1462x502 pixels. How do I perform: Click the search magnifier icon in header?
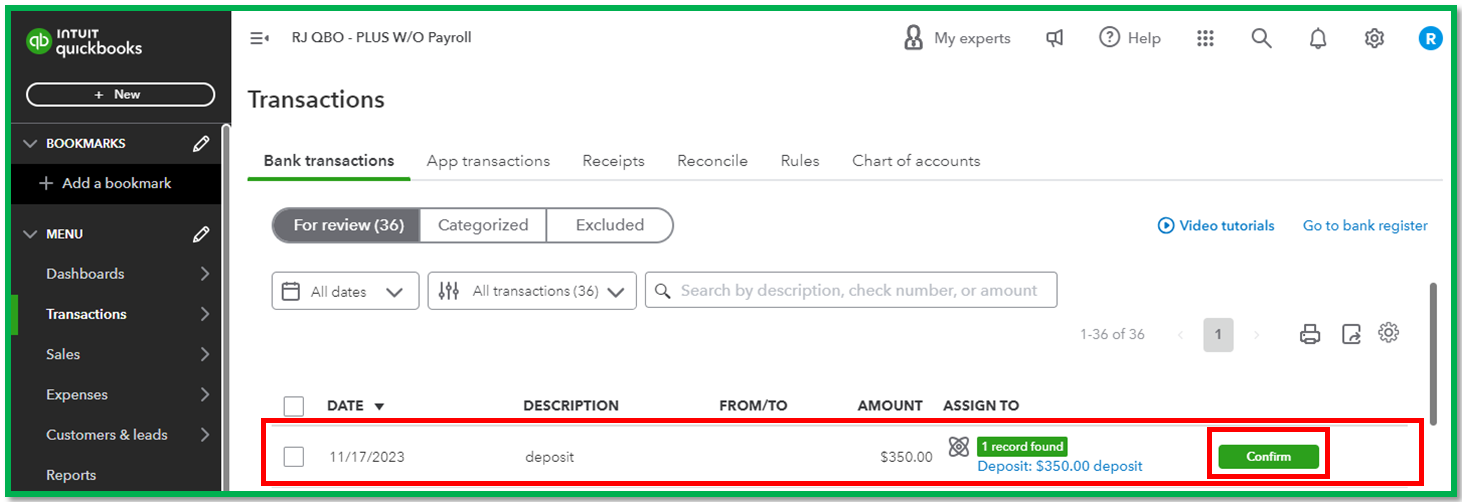coord(1261,38)
